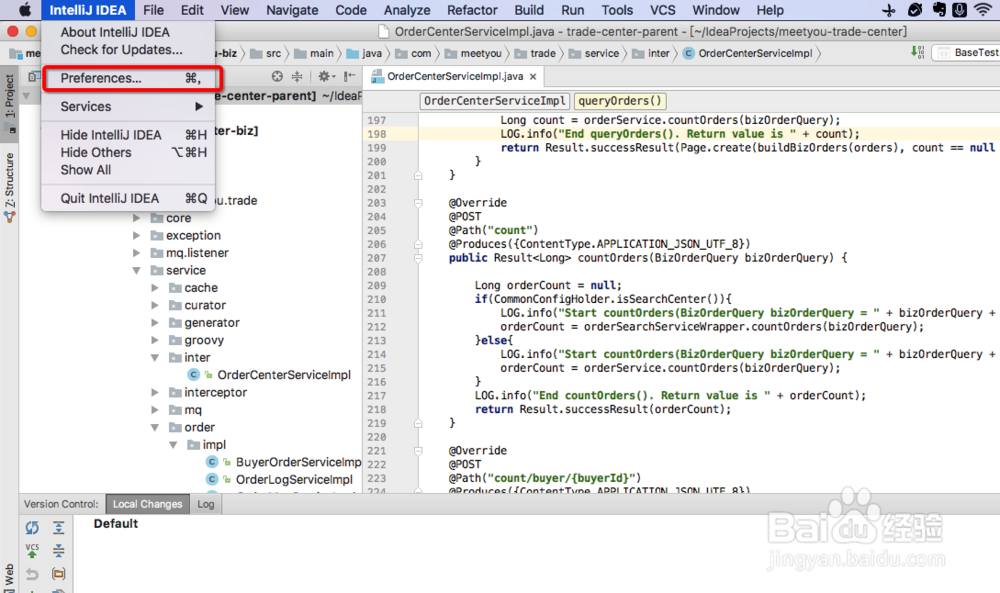
Task: Click the refresh VCS changes icon
Action: [x=32, y=528]
